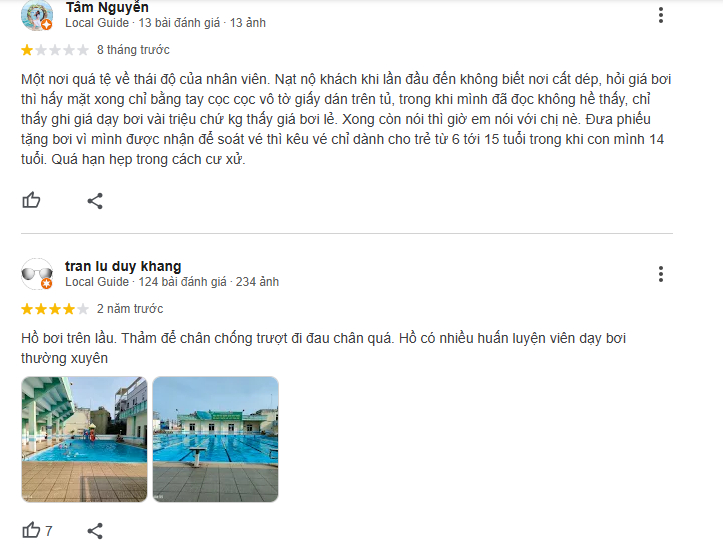Click the like count 7 on the second review
This screenshot has height=549, width=723.
(x=48, y=531)
